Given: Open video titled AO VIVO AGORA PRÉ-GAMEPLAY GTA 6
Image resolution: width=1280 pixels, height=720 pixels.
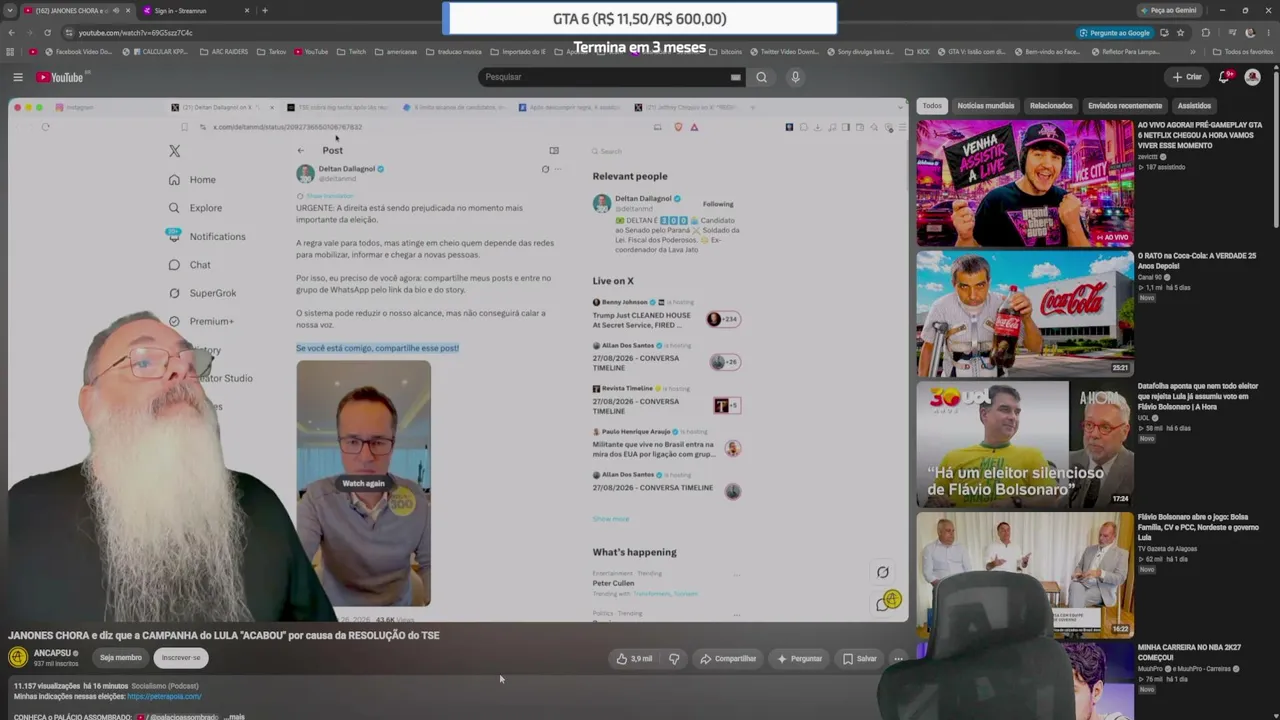Looking at the screenshot, I should point(1200,135).
